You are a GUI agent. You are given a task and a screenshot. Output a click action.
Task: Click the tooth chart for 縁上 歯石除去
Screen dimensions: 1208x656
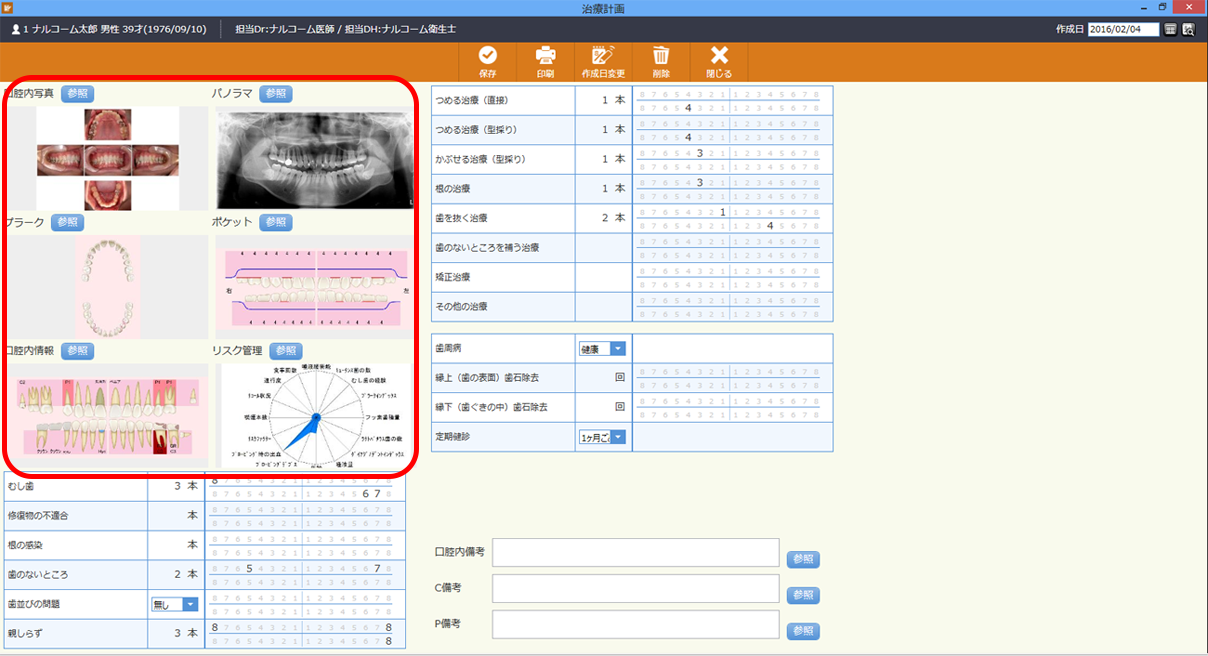[732, 378]
